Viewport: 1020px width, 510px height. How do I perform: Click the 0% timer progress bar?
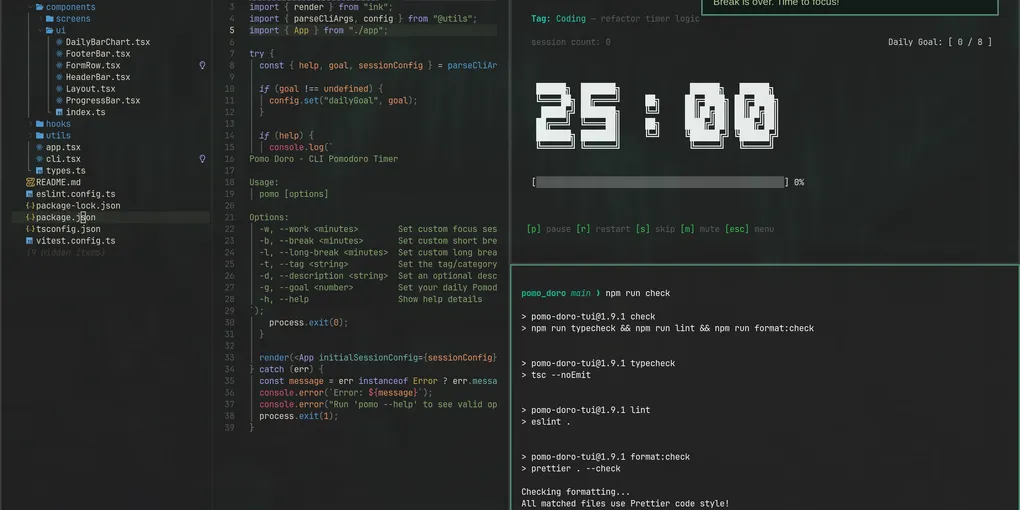660,182
